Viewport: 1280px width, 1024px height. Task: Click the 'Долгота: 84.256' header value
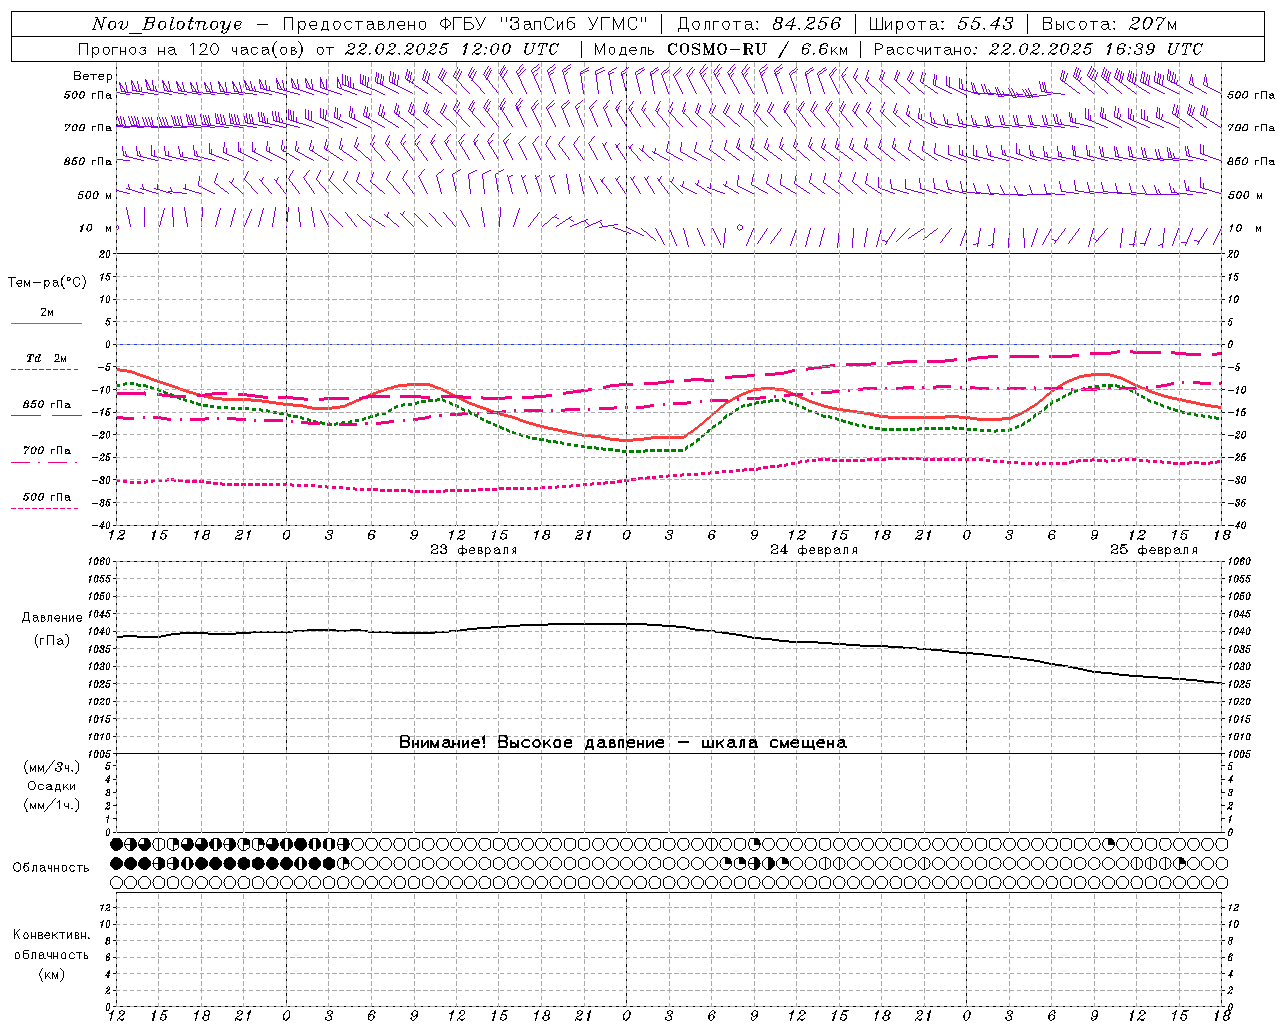coord(759,24)
